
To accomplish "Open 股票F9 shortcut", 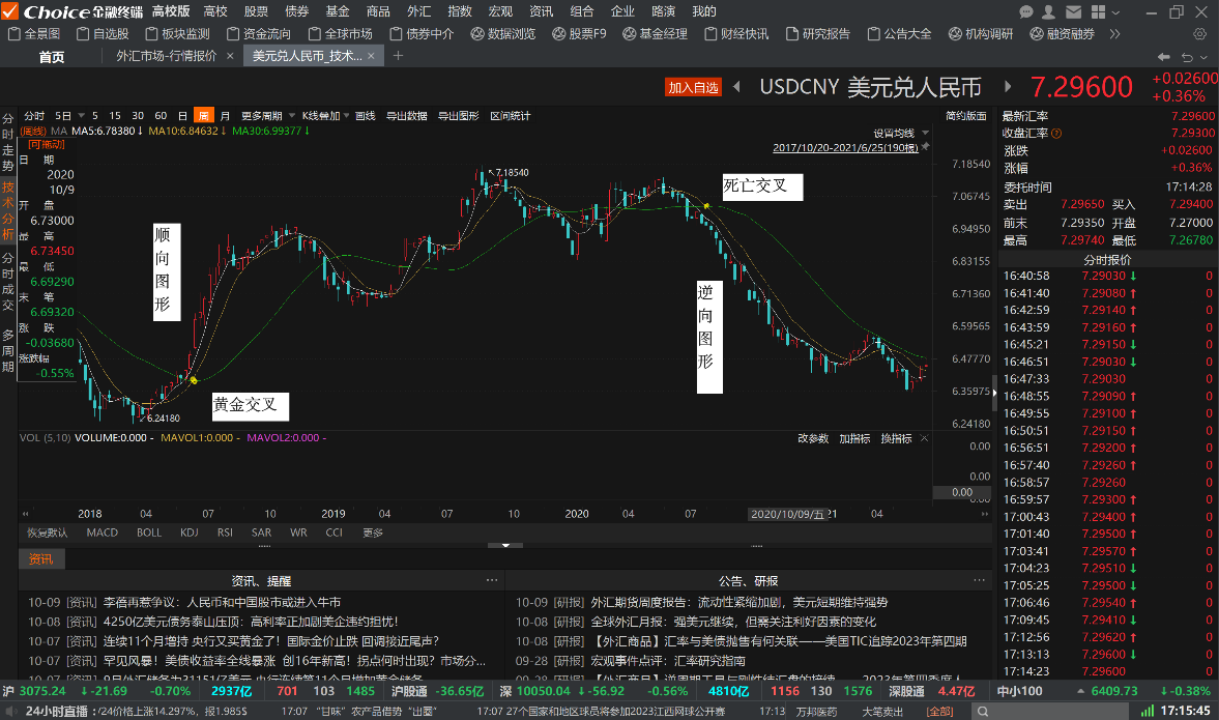I will pos(579,34).
